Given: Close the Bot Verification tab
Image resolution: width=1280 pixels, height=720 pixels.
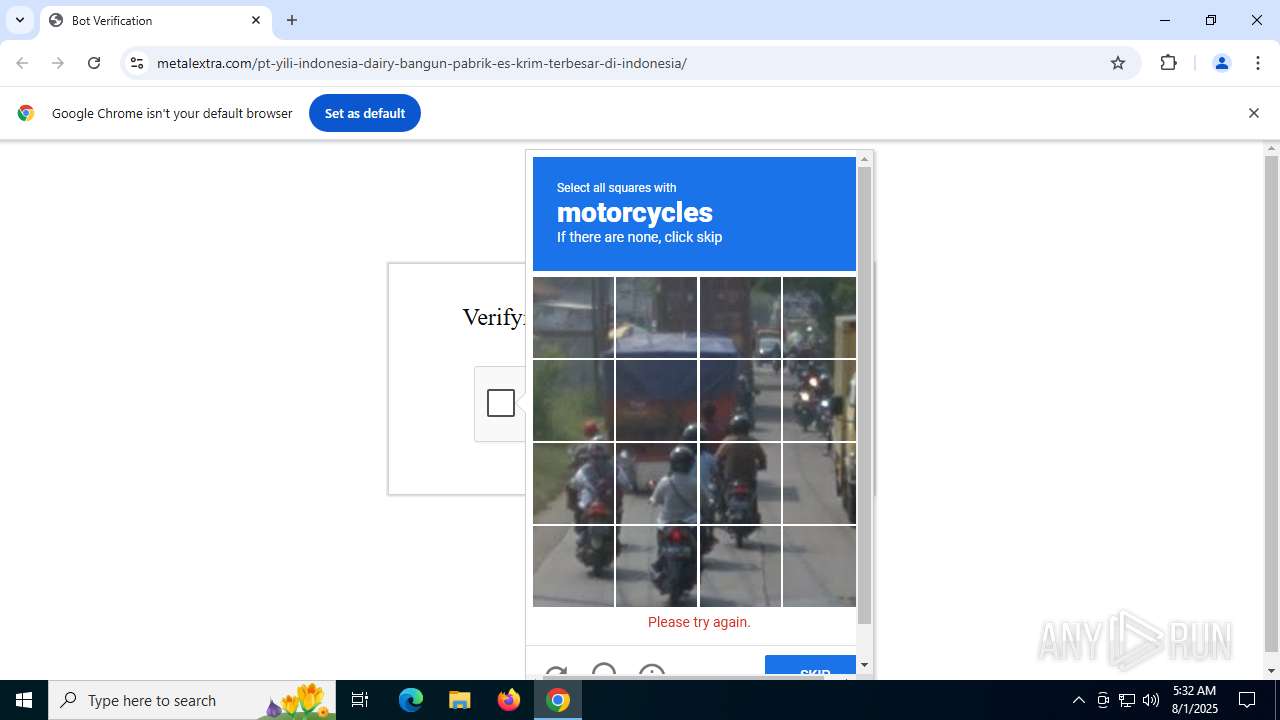Looking at the screenshot, I should click(256, 20).
